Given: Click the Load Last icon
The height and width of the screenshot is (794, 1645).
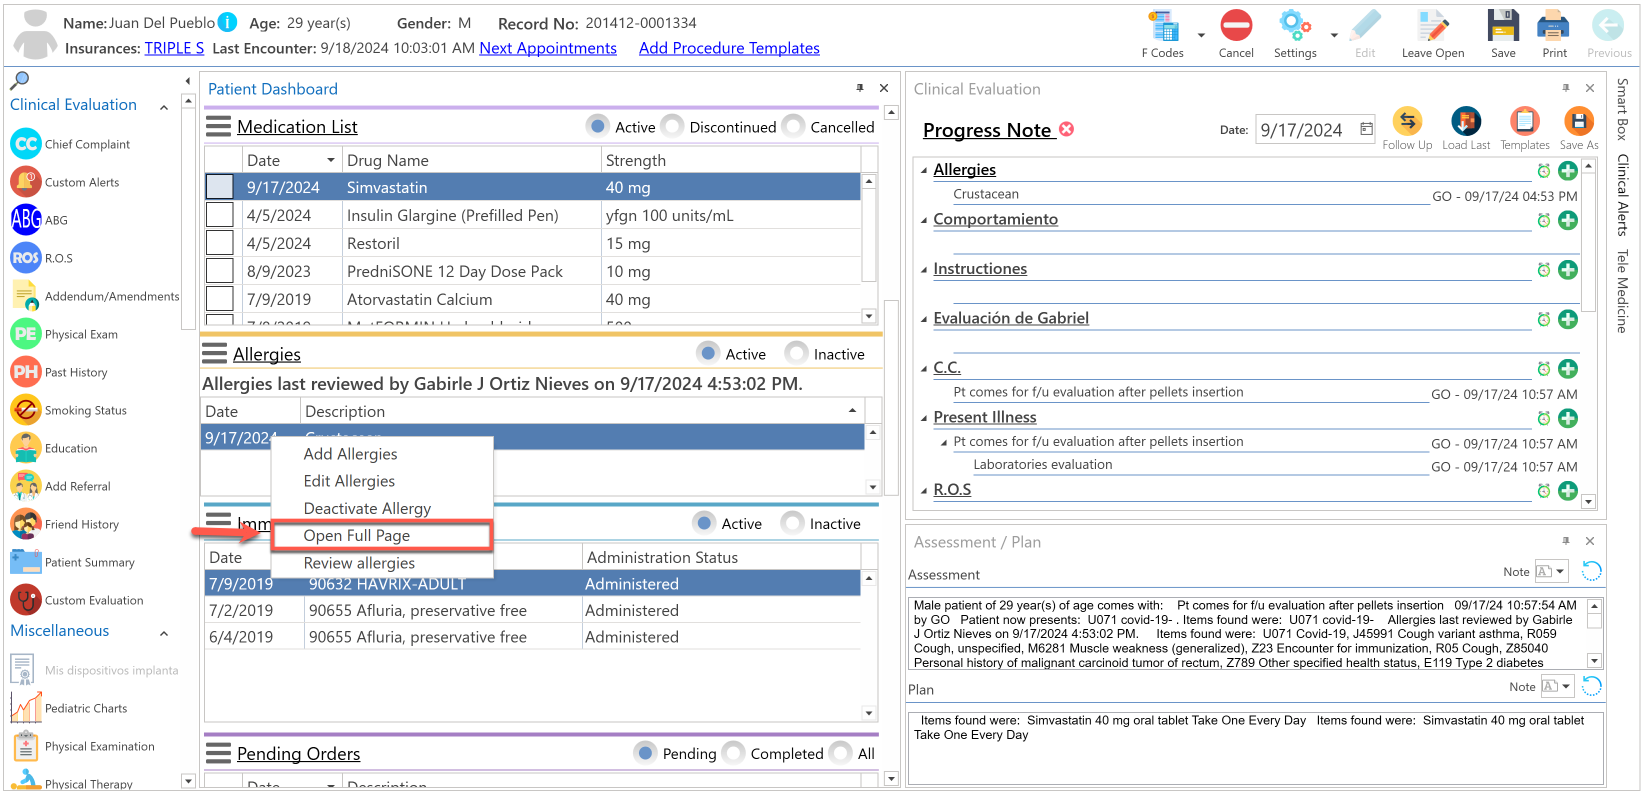Looking at the screenshot, I should click(1466, 122).
